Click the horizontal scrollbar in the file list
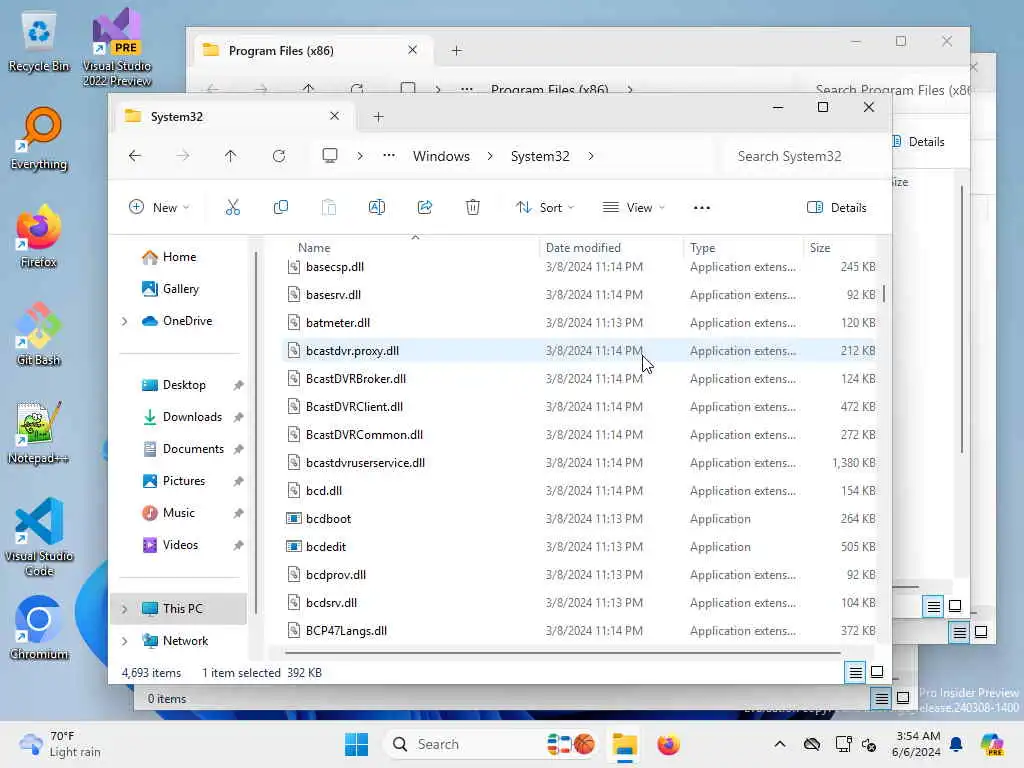 562,652
